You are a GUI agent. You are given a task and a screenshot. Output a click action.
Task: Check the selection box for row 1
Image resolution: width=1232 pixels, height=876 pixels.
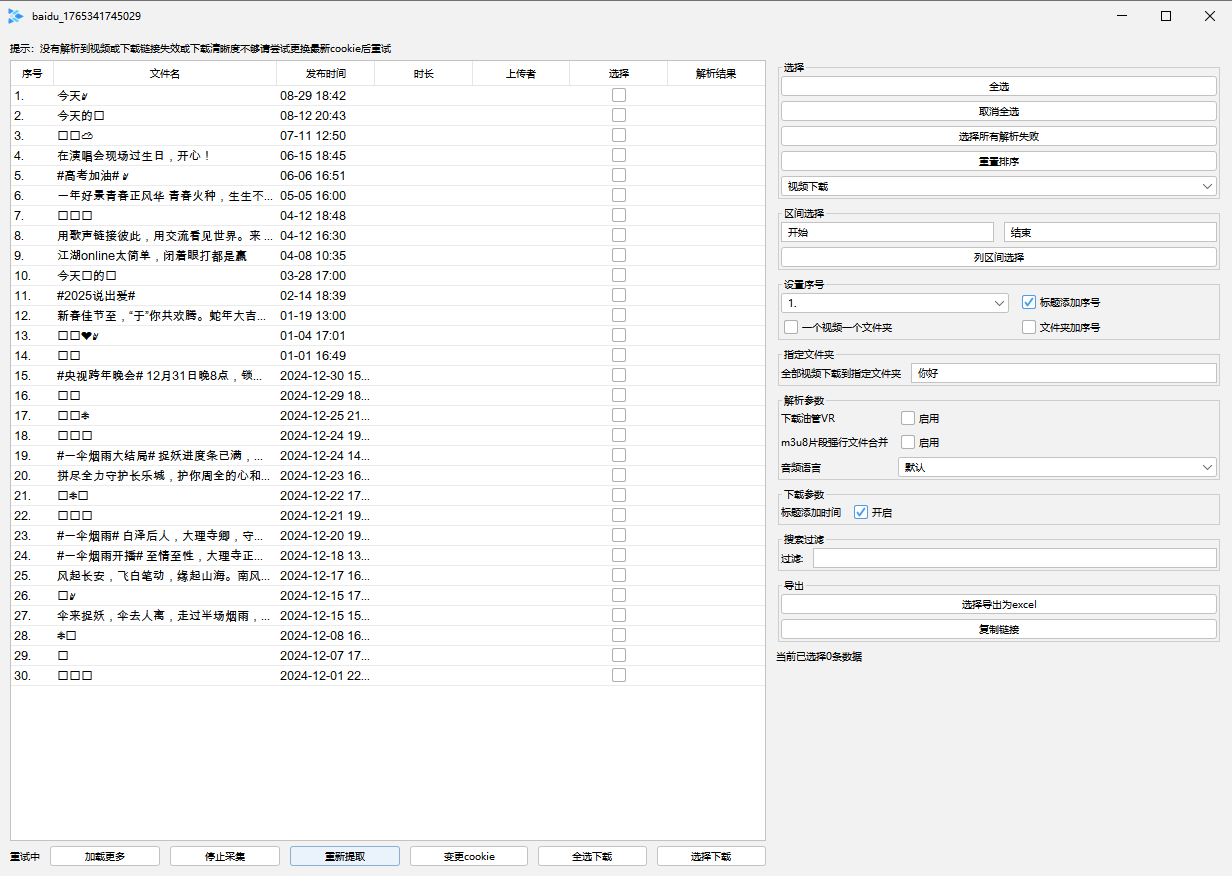[619, 95]
